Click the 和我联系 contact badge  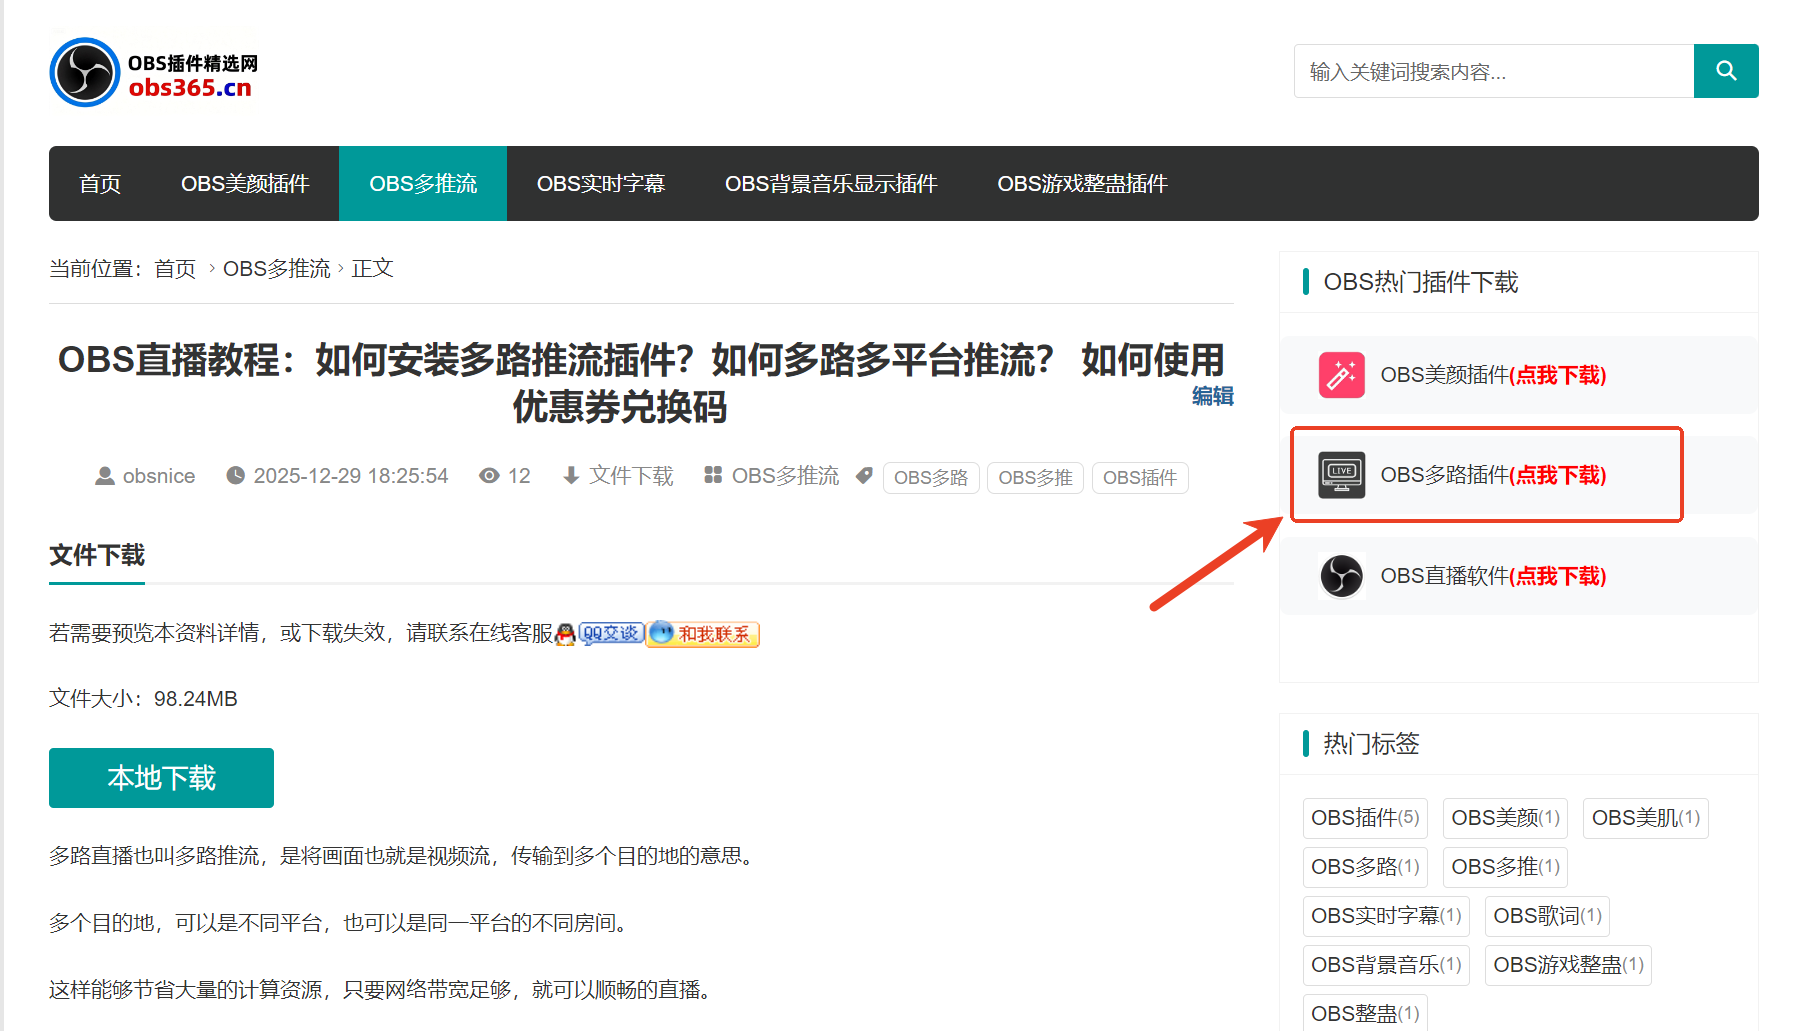point(702,633)
